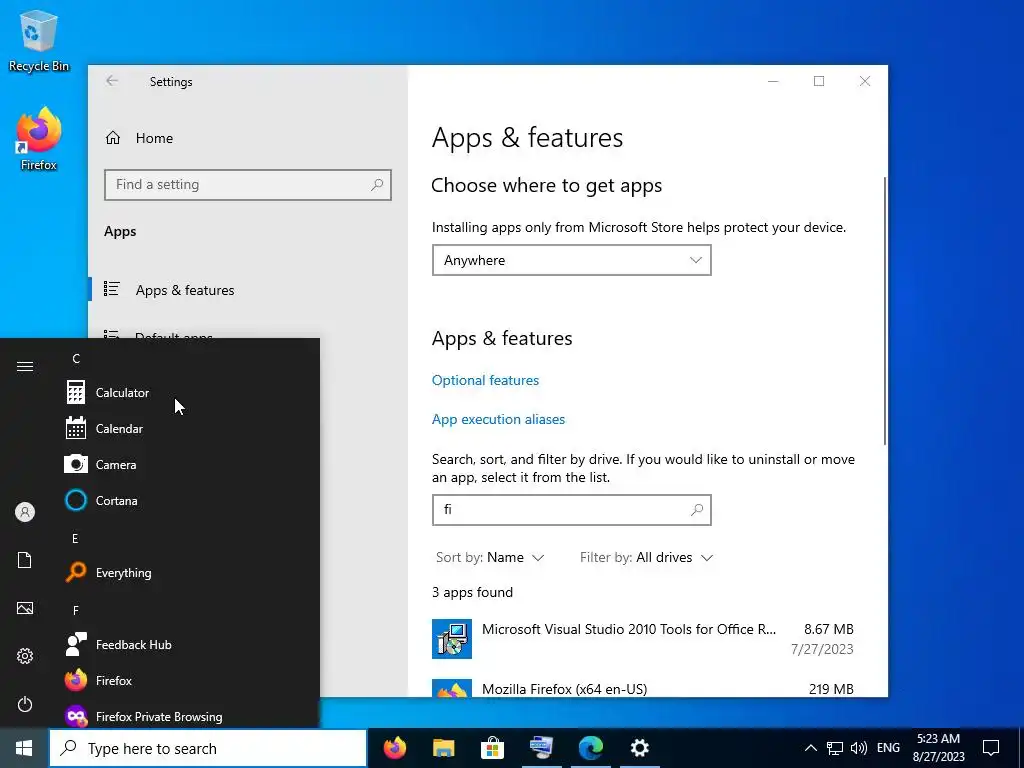Image resolution: width=1024 pixels, height=768 pixels.
Task: Open the Optional features link
Action: tap(485, 380)
